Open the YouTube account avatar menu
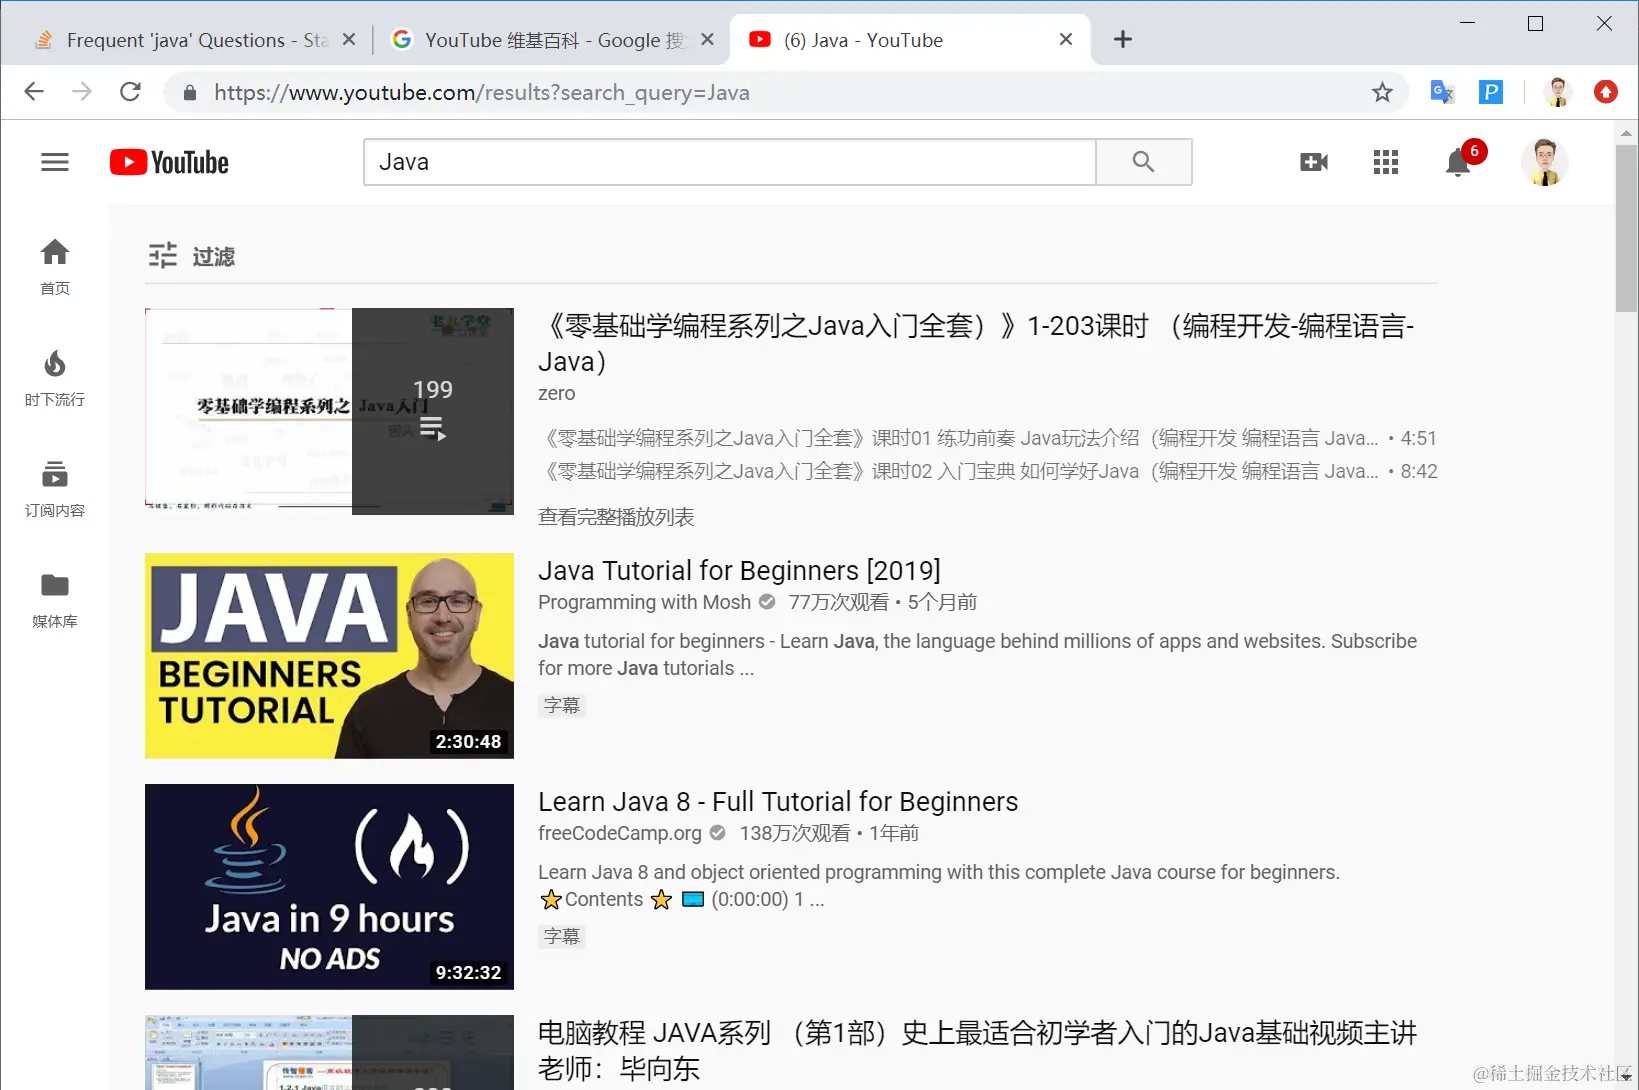Viewport: 1639px width, 1090px height. click(1545, 162)
